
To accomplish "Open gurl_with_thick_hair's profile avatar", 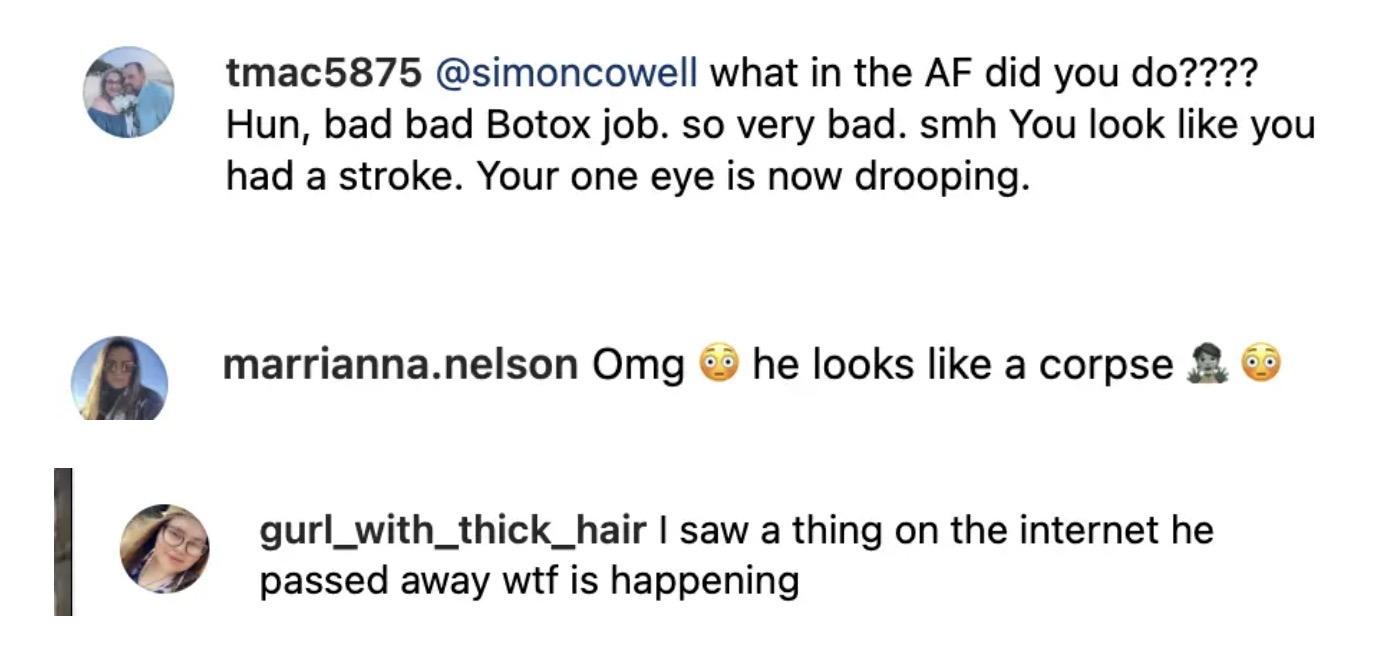I will [165, 548].
